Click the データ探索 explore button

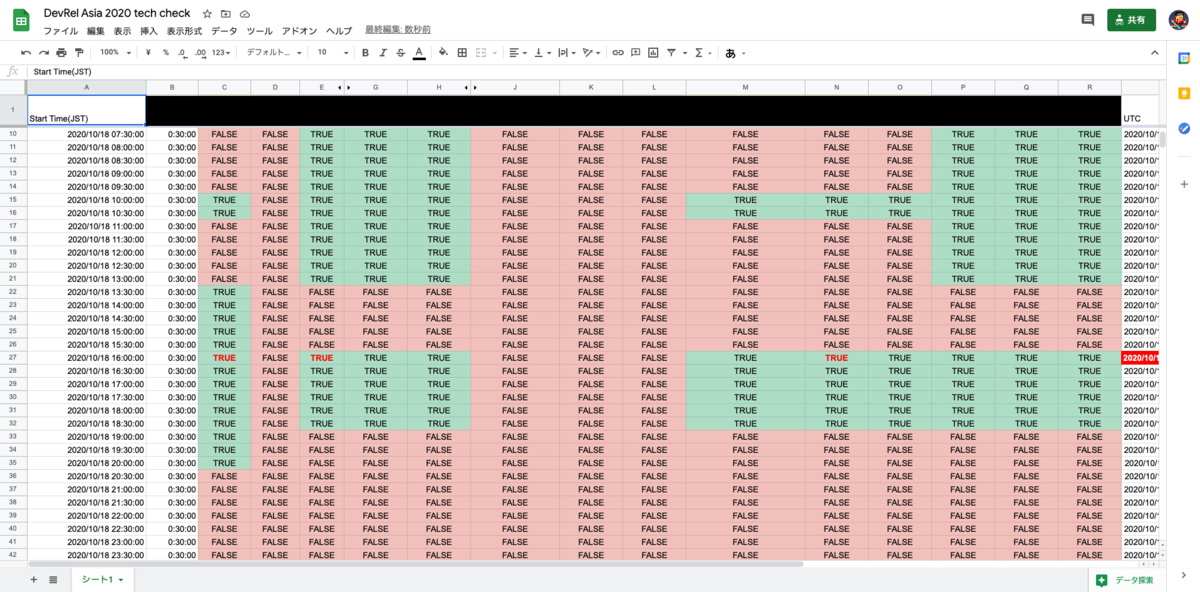tap(1125, 580)
